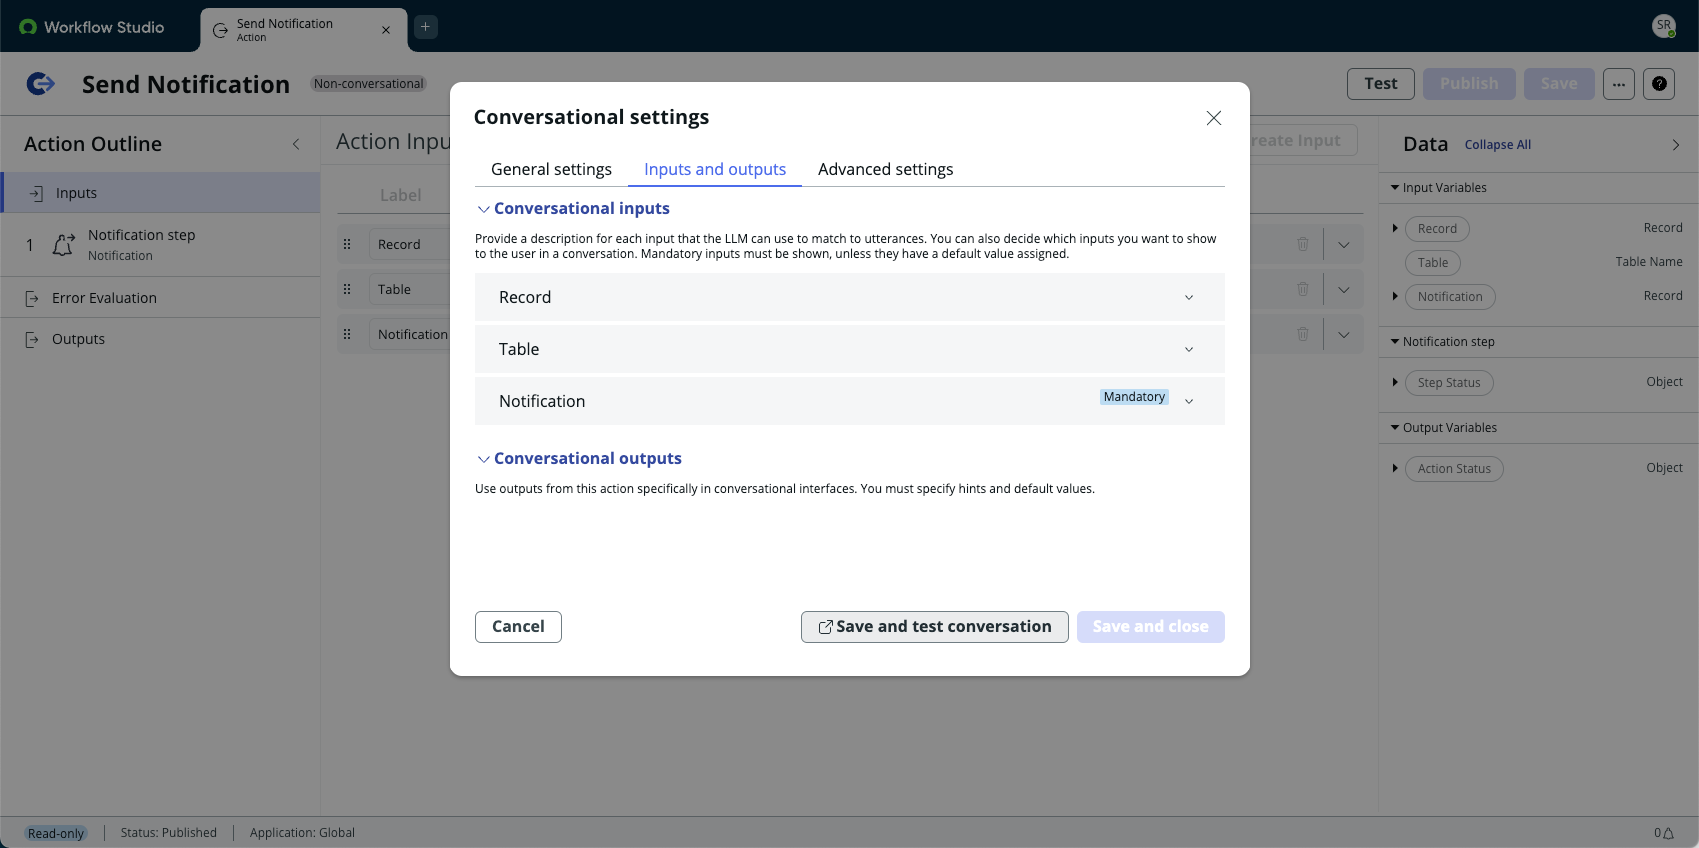Click the Table data pill
This screenshot has width=1699, height=848.
tap(1433, 263)
